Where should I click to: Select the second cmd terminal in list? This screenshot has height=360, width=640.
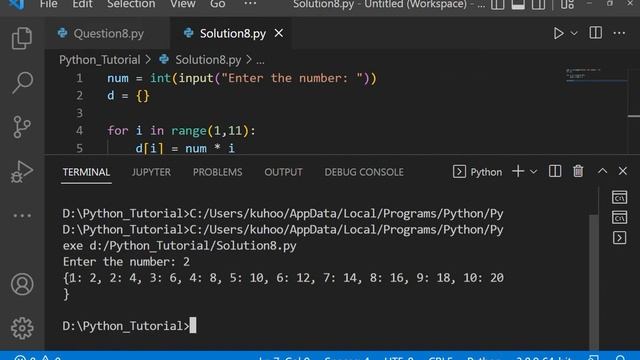click(x=619, y=218)
